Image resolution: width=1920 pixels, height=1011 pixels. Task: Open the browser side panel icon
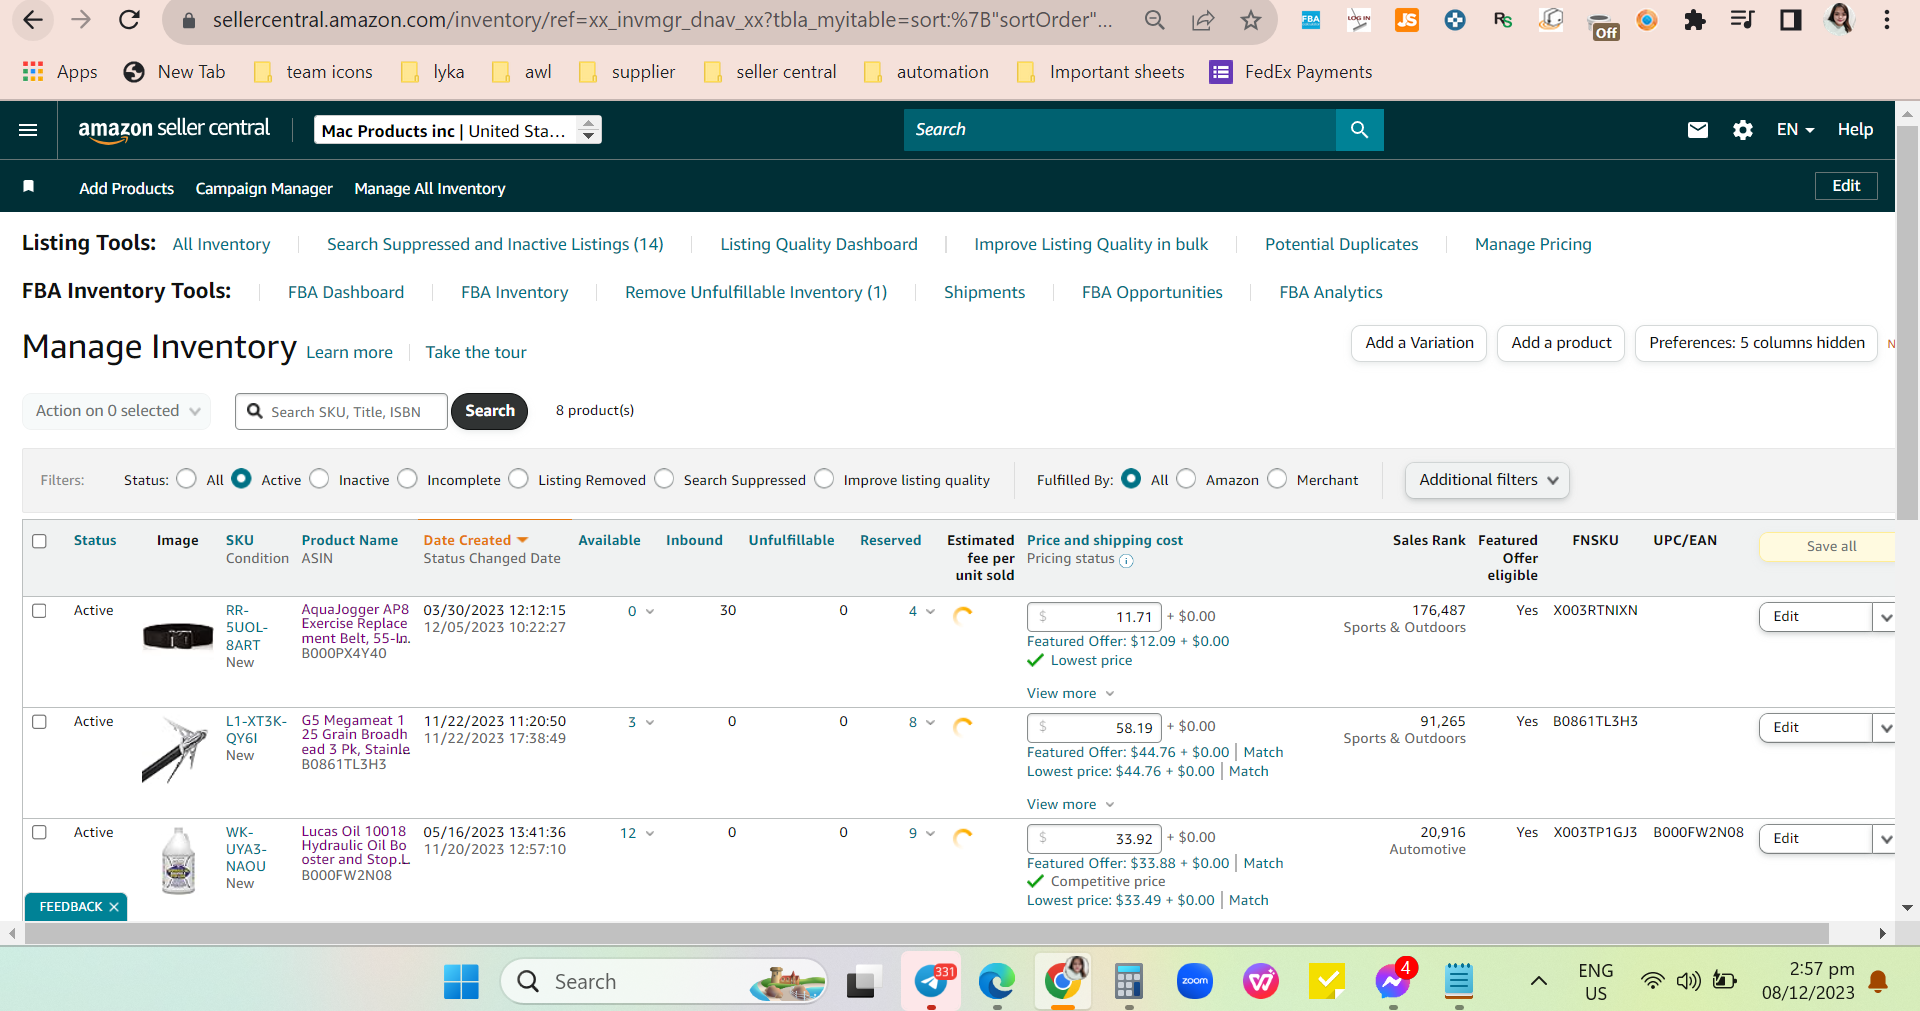(1791, 20)
